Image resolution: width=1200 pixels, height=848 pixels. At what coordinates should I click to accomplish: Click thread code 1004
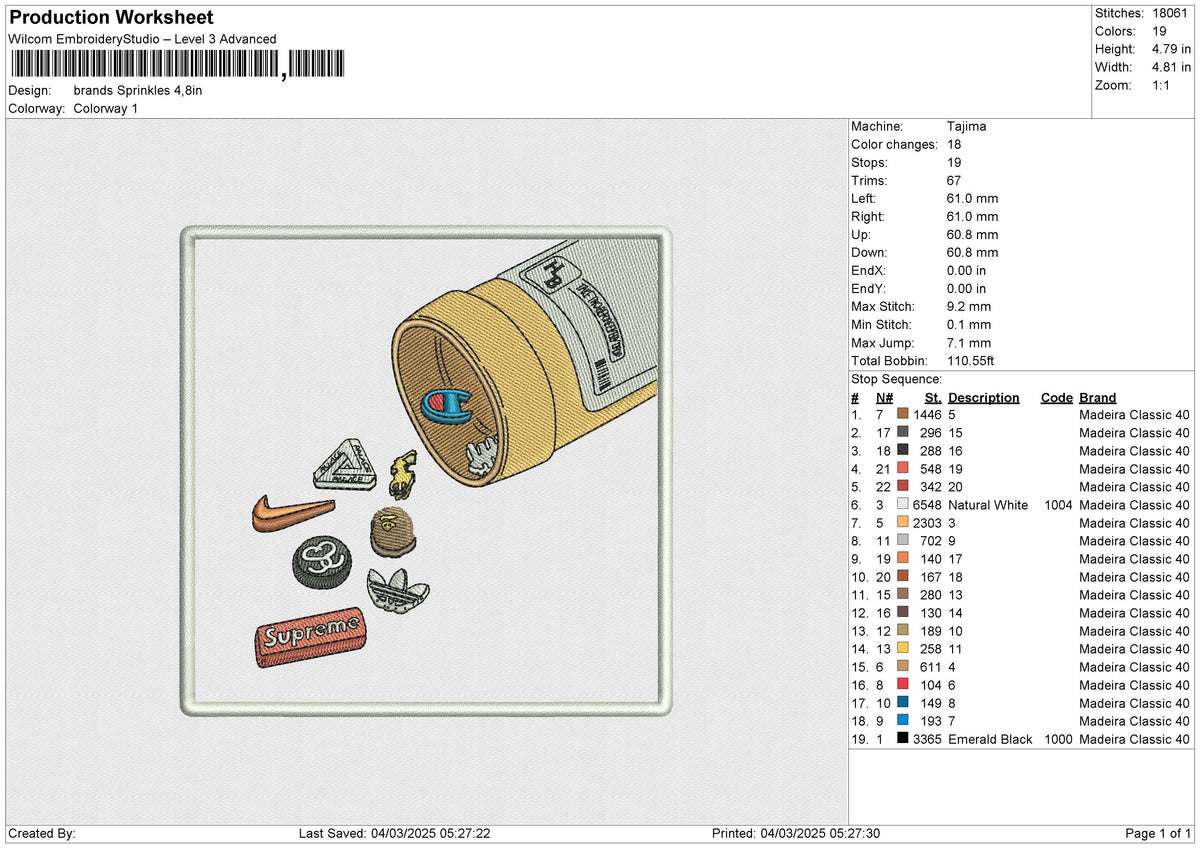click(1057, 505)
